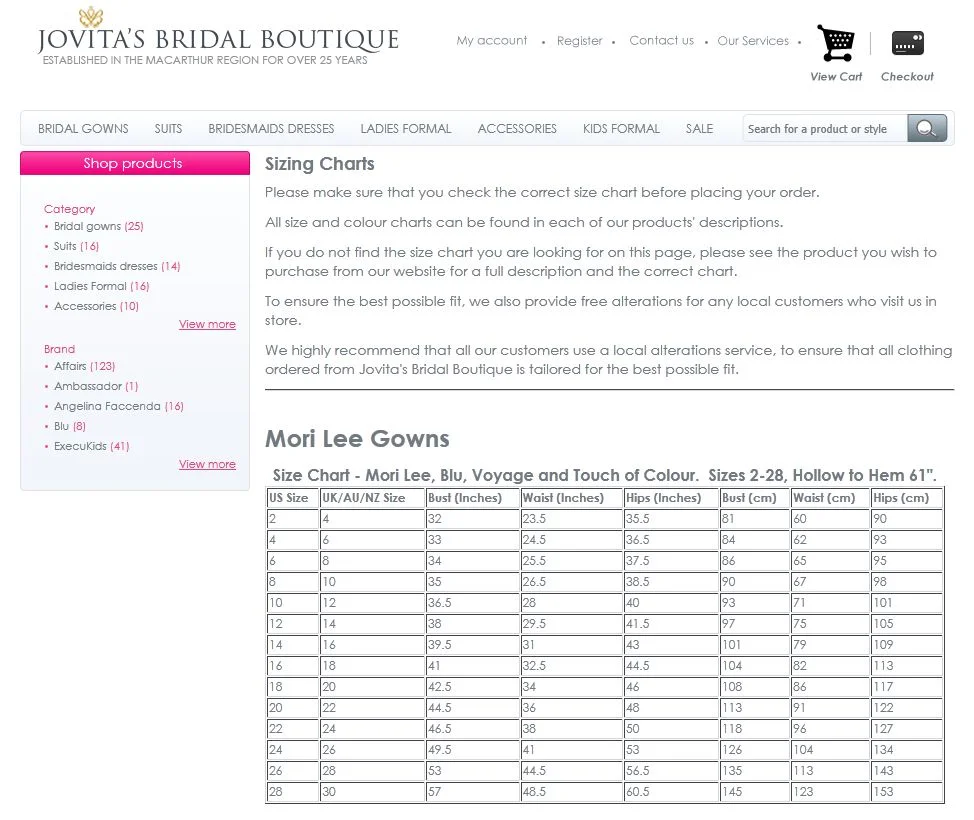Open the Suits menu
974x820 pixels.
pos(168,129)
